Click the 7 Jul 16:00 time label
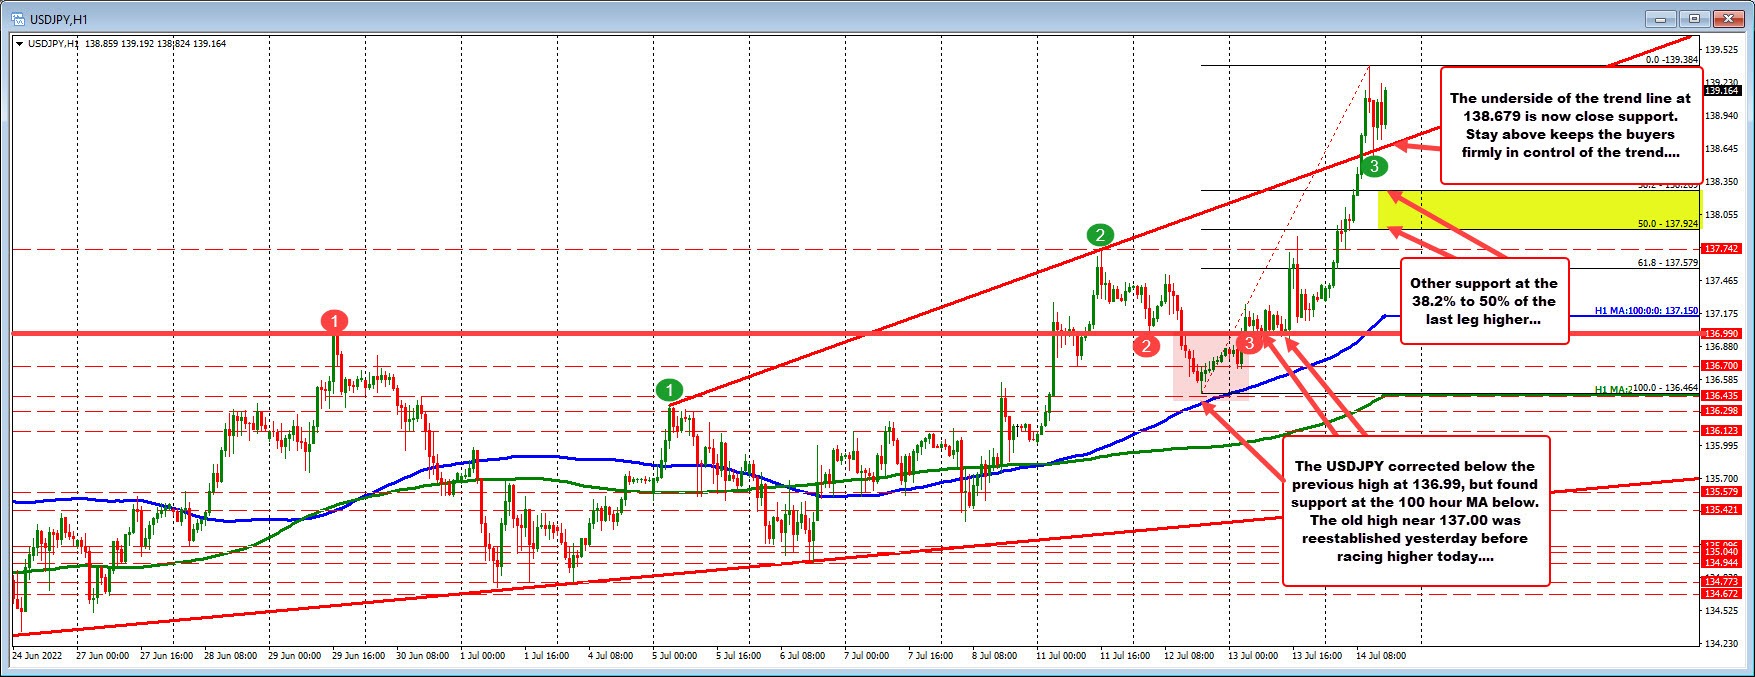This screenshot has height=677, width=1755. click(933, 656)
